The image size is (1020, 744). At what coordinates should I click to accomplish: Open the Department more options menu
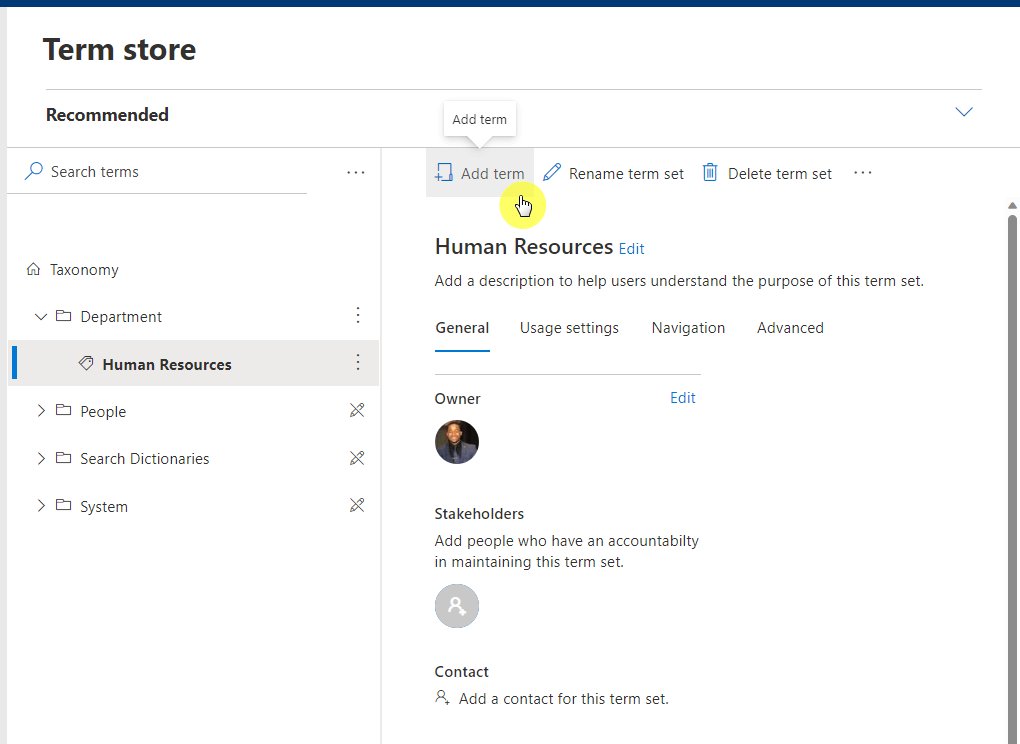pos(358,315)
